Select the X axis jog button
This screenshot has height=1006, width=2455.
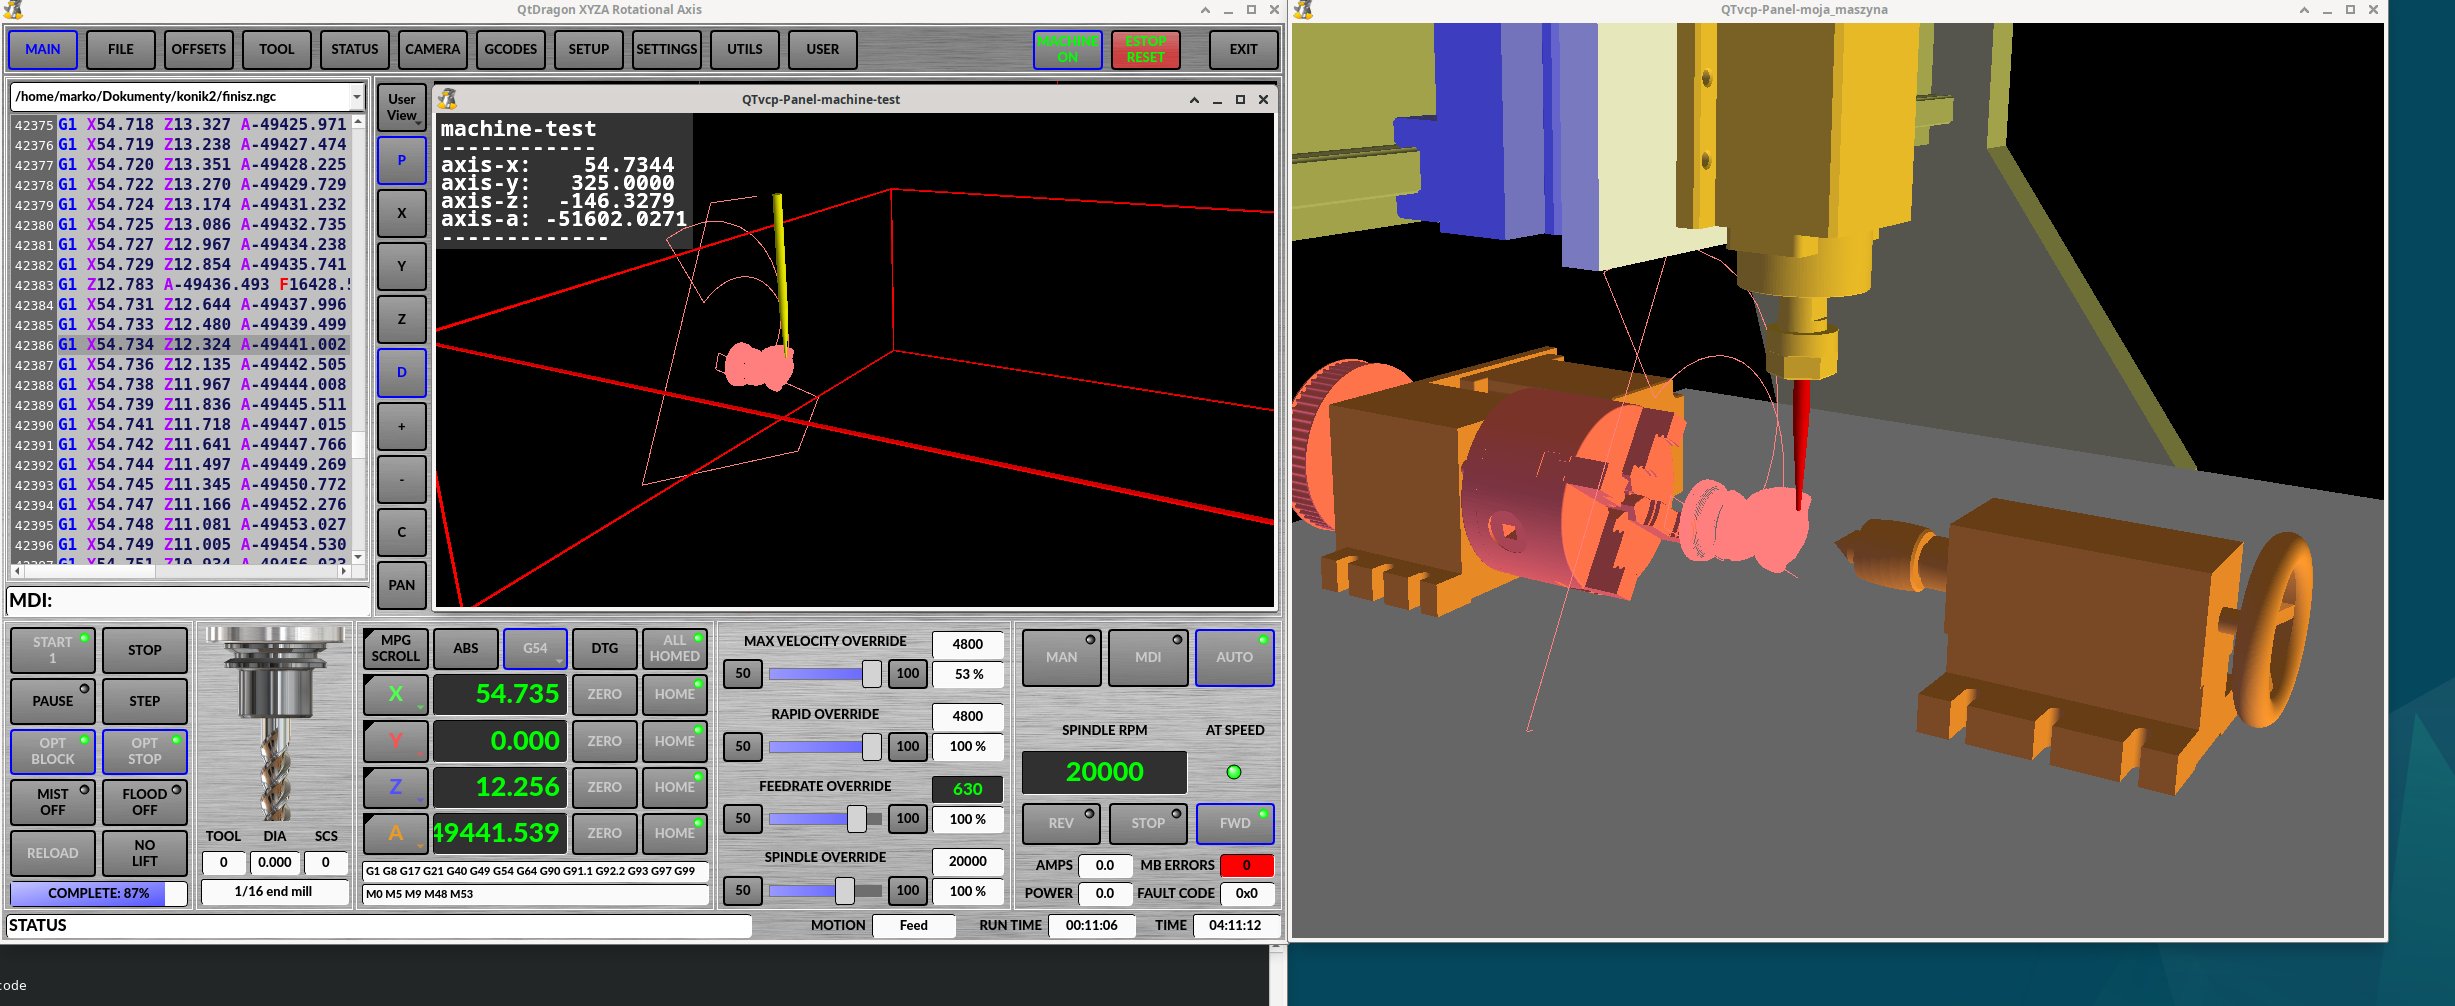click(395, 694)
